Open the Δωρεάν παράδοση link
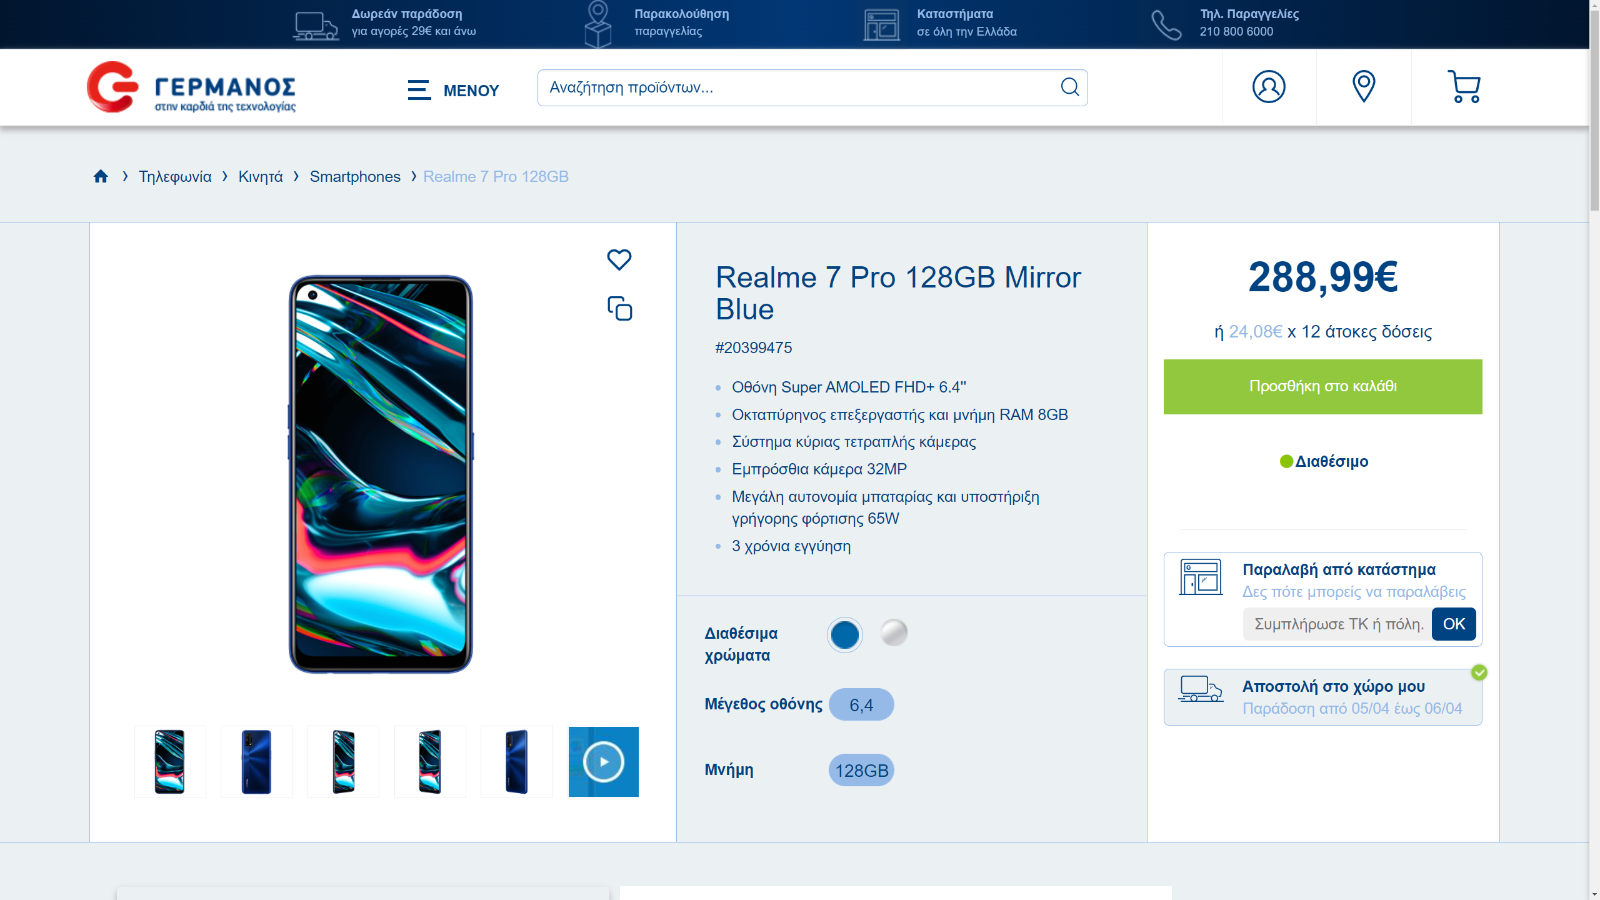Screen dimensions: 1600x900 pyautogui.click(x=414, y=23)
